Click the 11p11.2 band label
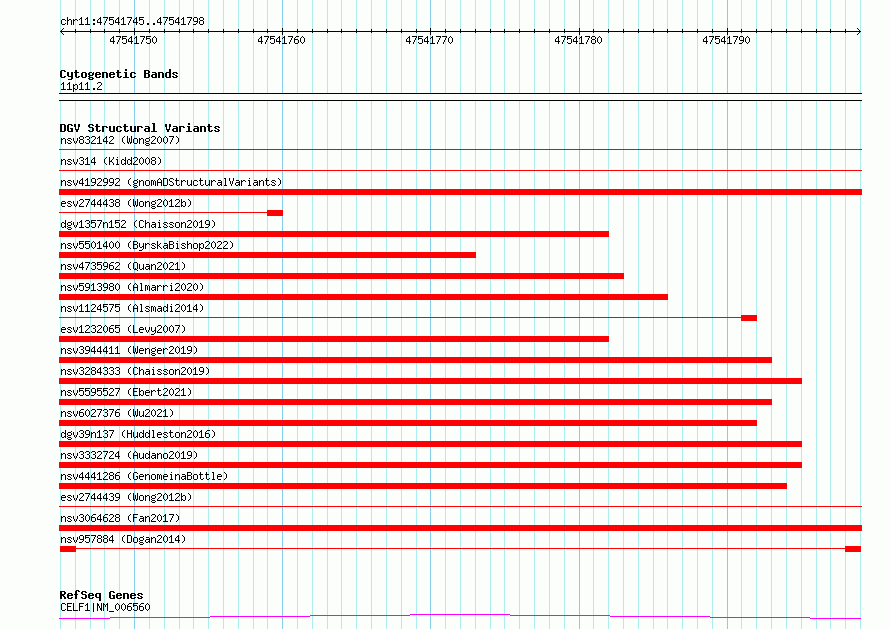This screenshot has height=629, width=890. tap(81, 86)
